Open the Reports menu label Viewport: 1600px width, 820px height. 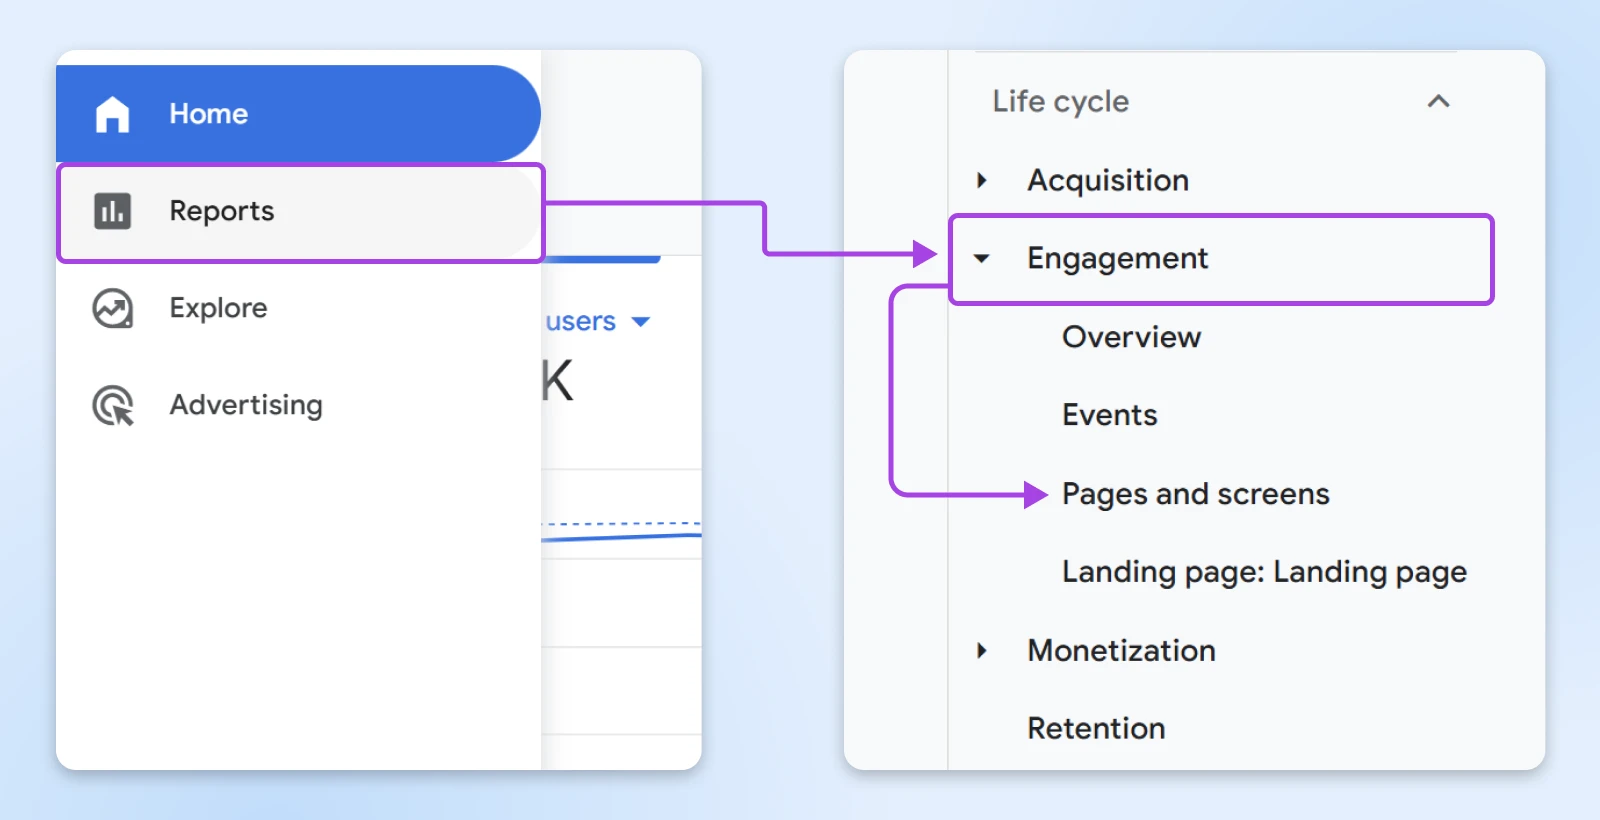tap(221, 211)
